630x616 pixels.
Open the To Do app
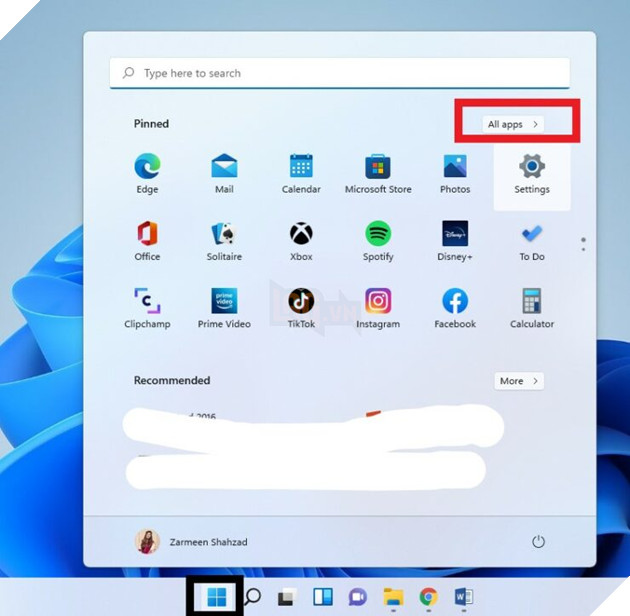point(532,240)
